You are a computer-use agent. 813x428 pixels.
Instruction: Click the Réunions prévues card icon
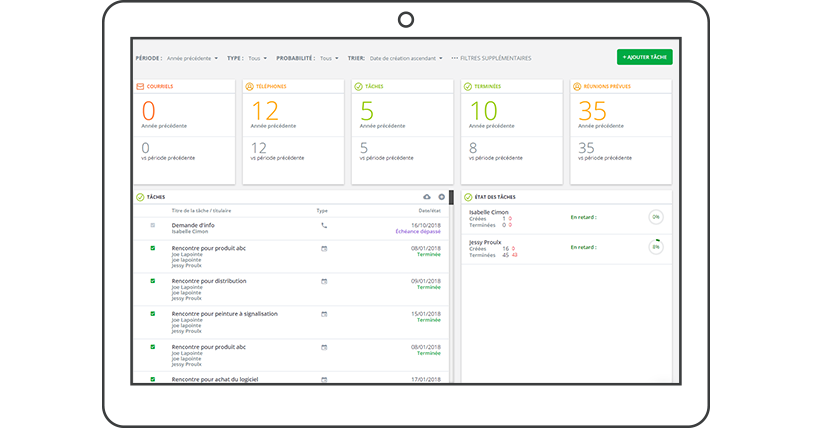click(x=577, y=87)
